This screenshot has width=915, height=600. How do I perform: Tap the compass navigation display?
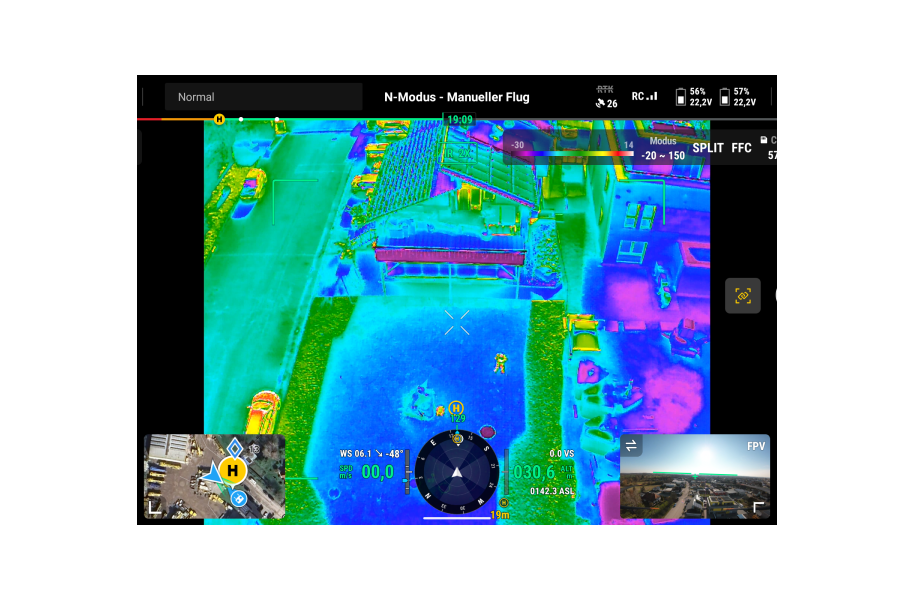click(x=457, y=472)
